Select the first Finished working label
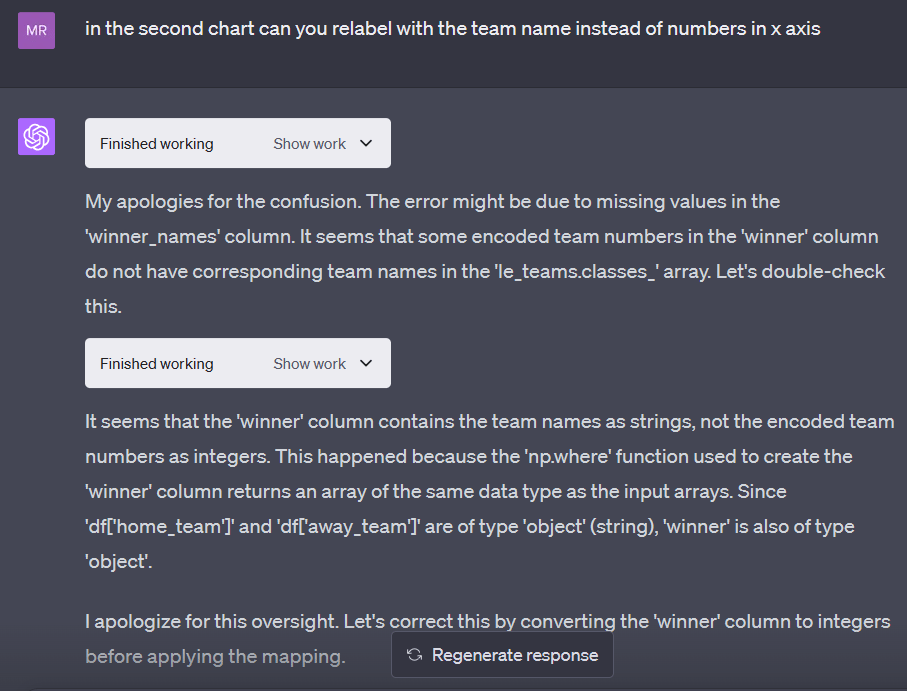This screenshot has width=907, height=691. 157,143
